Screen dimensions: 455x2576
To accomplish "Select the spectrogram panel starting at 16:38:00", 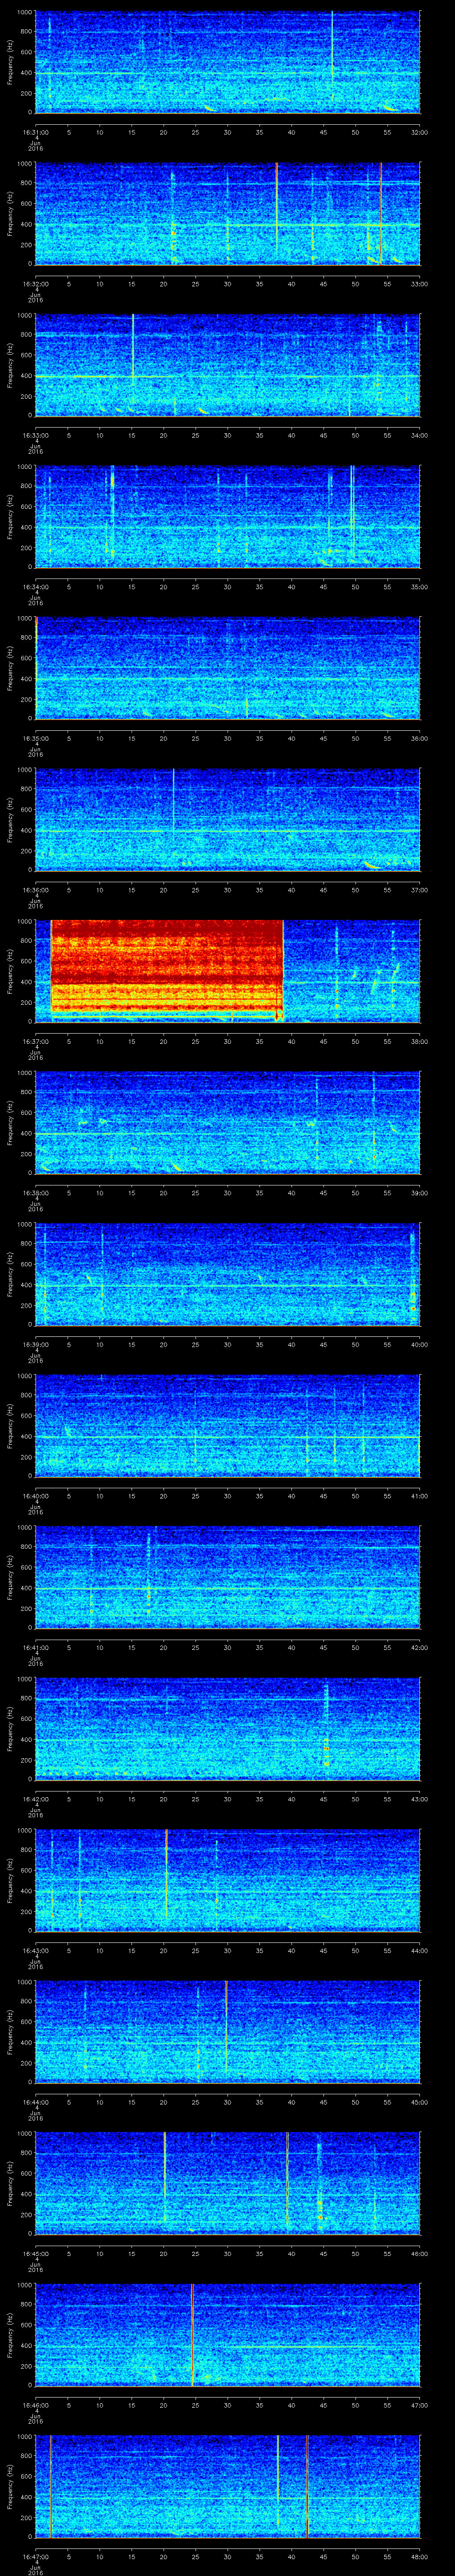I will pyautogui.click(x=227, y=1122).
